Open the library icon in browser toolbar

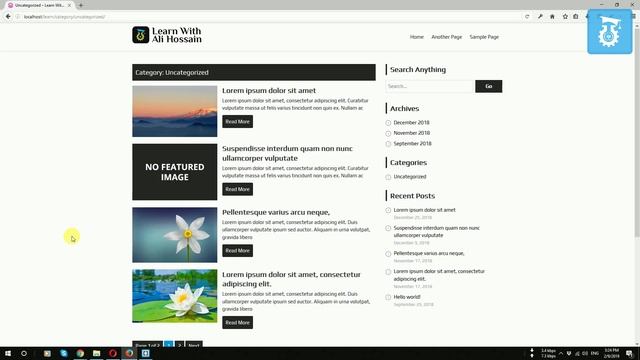point(576,17)
